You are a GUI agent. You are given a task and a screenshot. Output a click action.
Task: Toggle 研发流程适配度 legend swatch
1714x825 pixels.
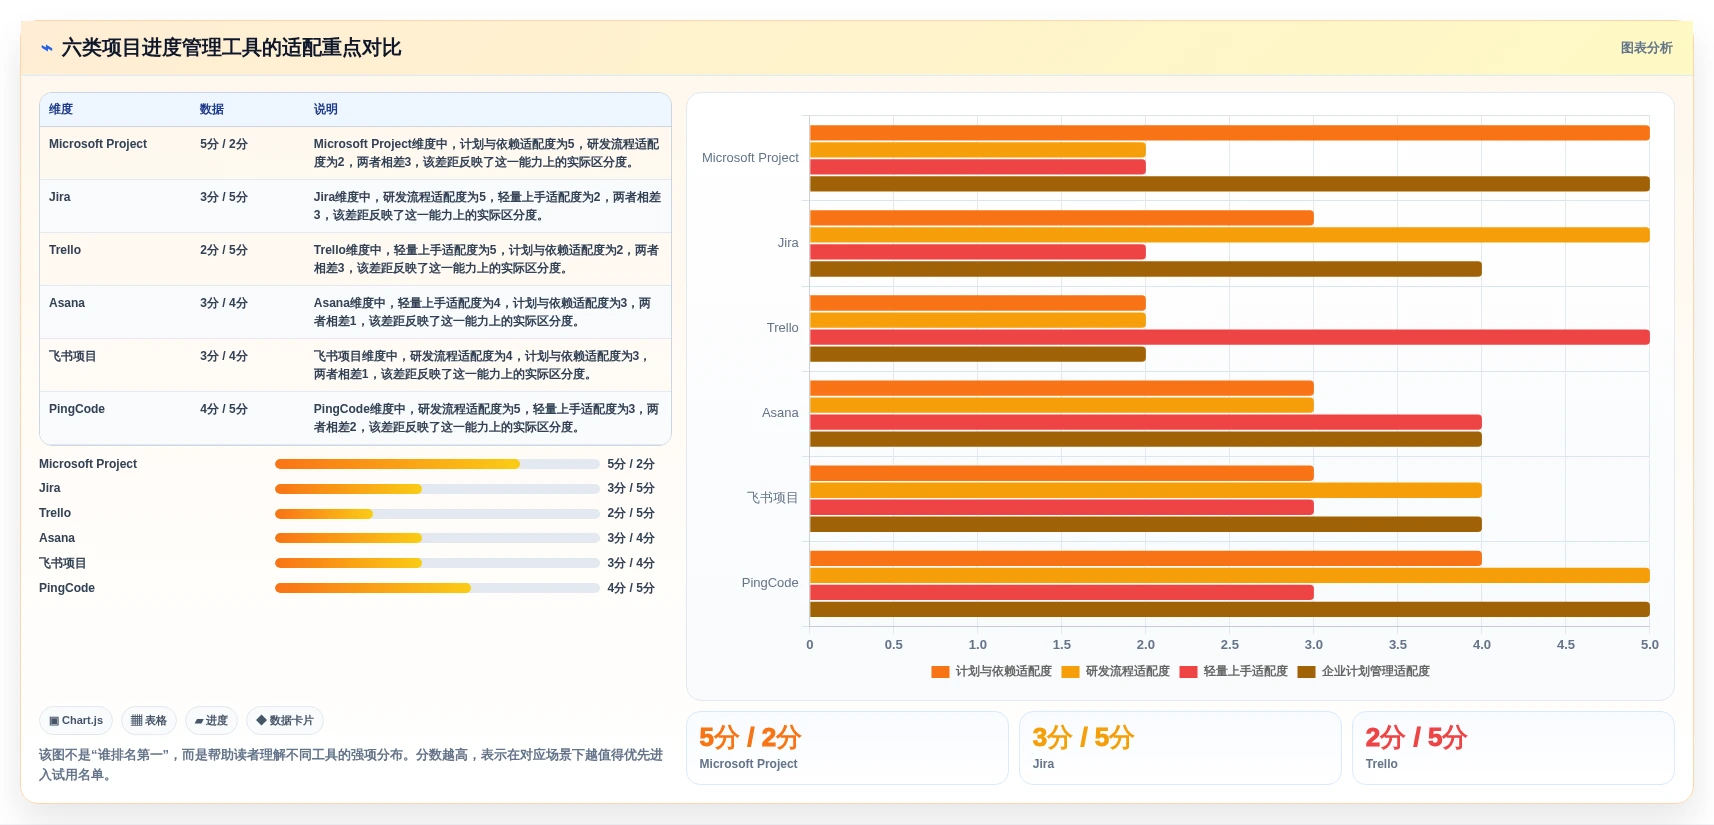click(x=1070, y=672)
